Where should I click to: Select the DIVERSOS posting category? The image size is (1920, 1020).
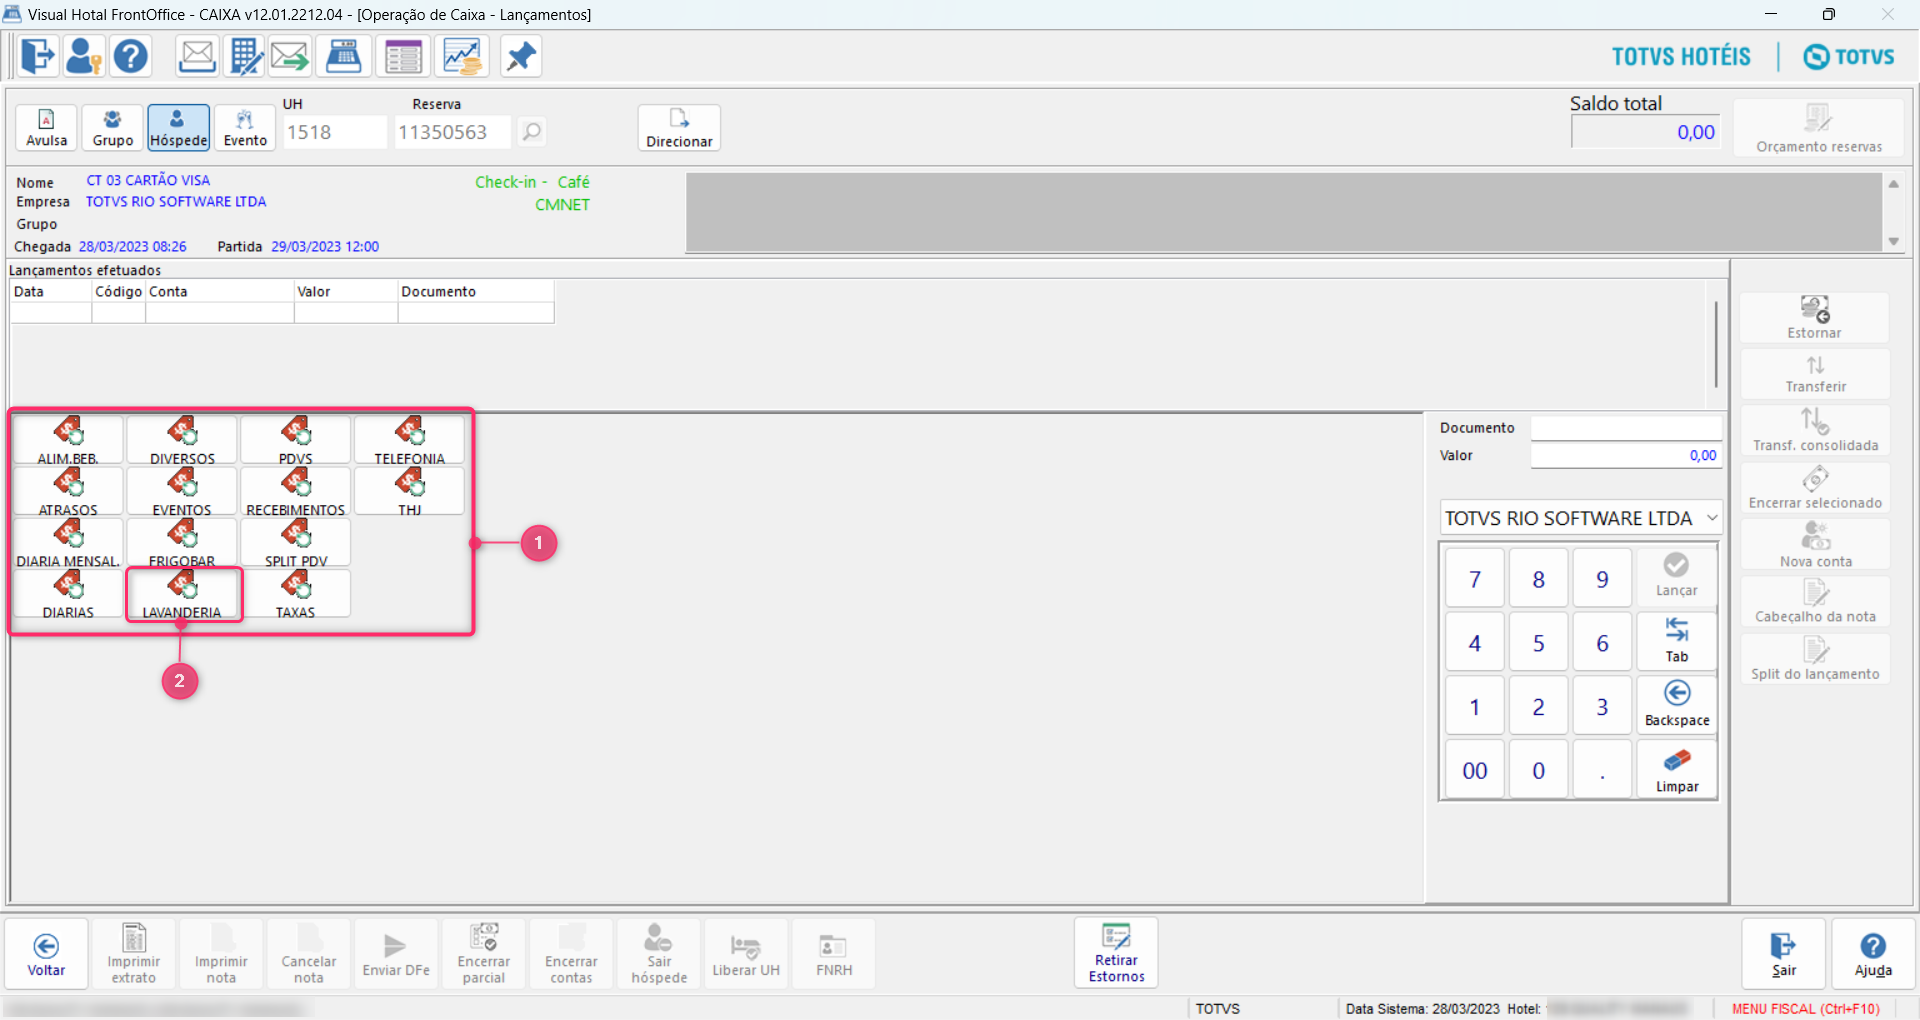182,440
